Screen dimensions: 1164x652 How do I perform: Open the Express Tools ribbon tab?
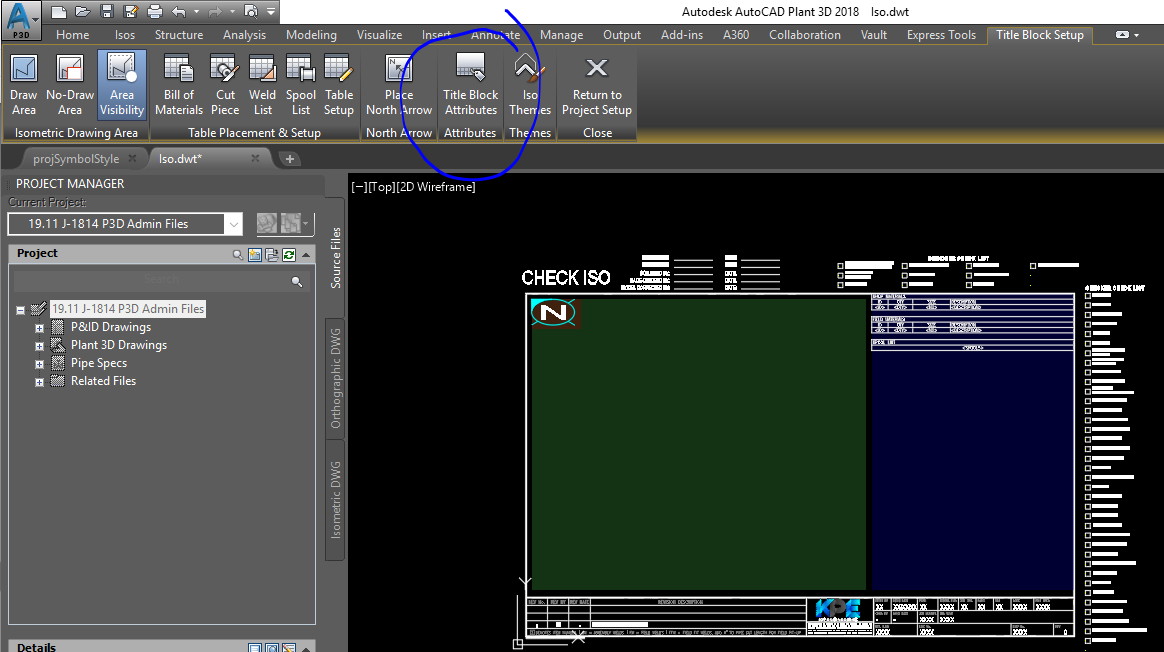[x=941, y=35]
